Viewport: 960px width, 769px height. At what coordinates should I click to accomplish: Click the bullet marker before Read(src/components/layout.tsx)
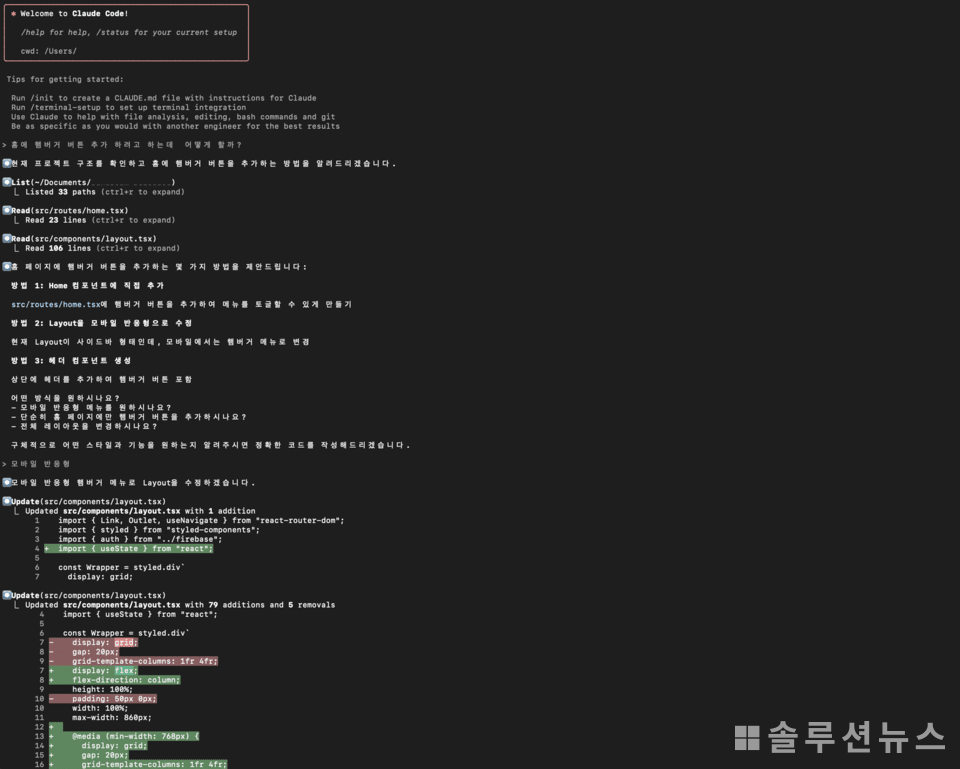pos(7,238)
